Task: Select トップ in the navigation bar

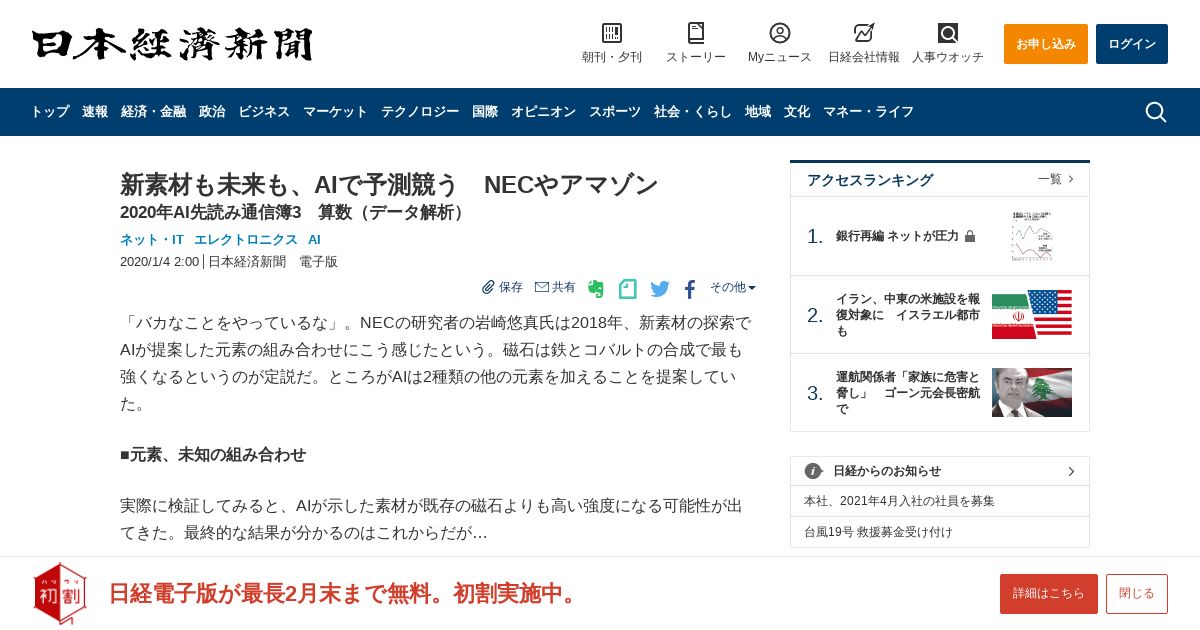Action: tap(50, 112)
